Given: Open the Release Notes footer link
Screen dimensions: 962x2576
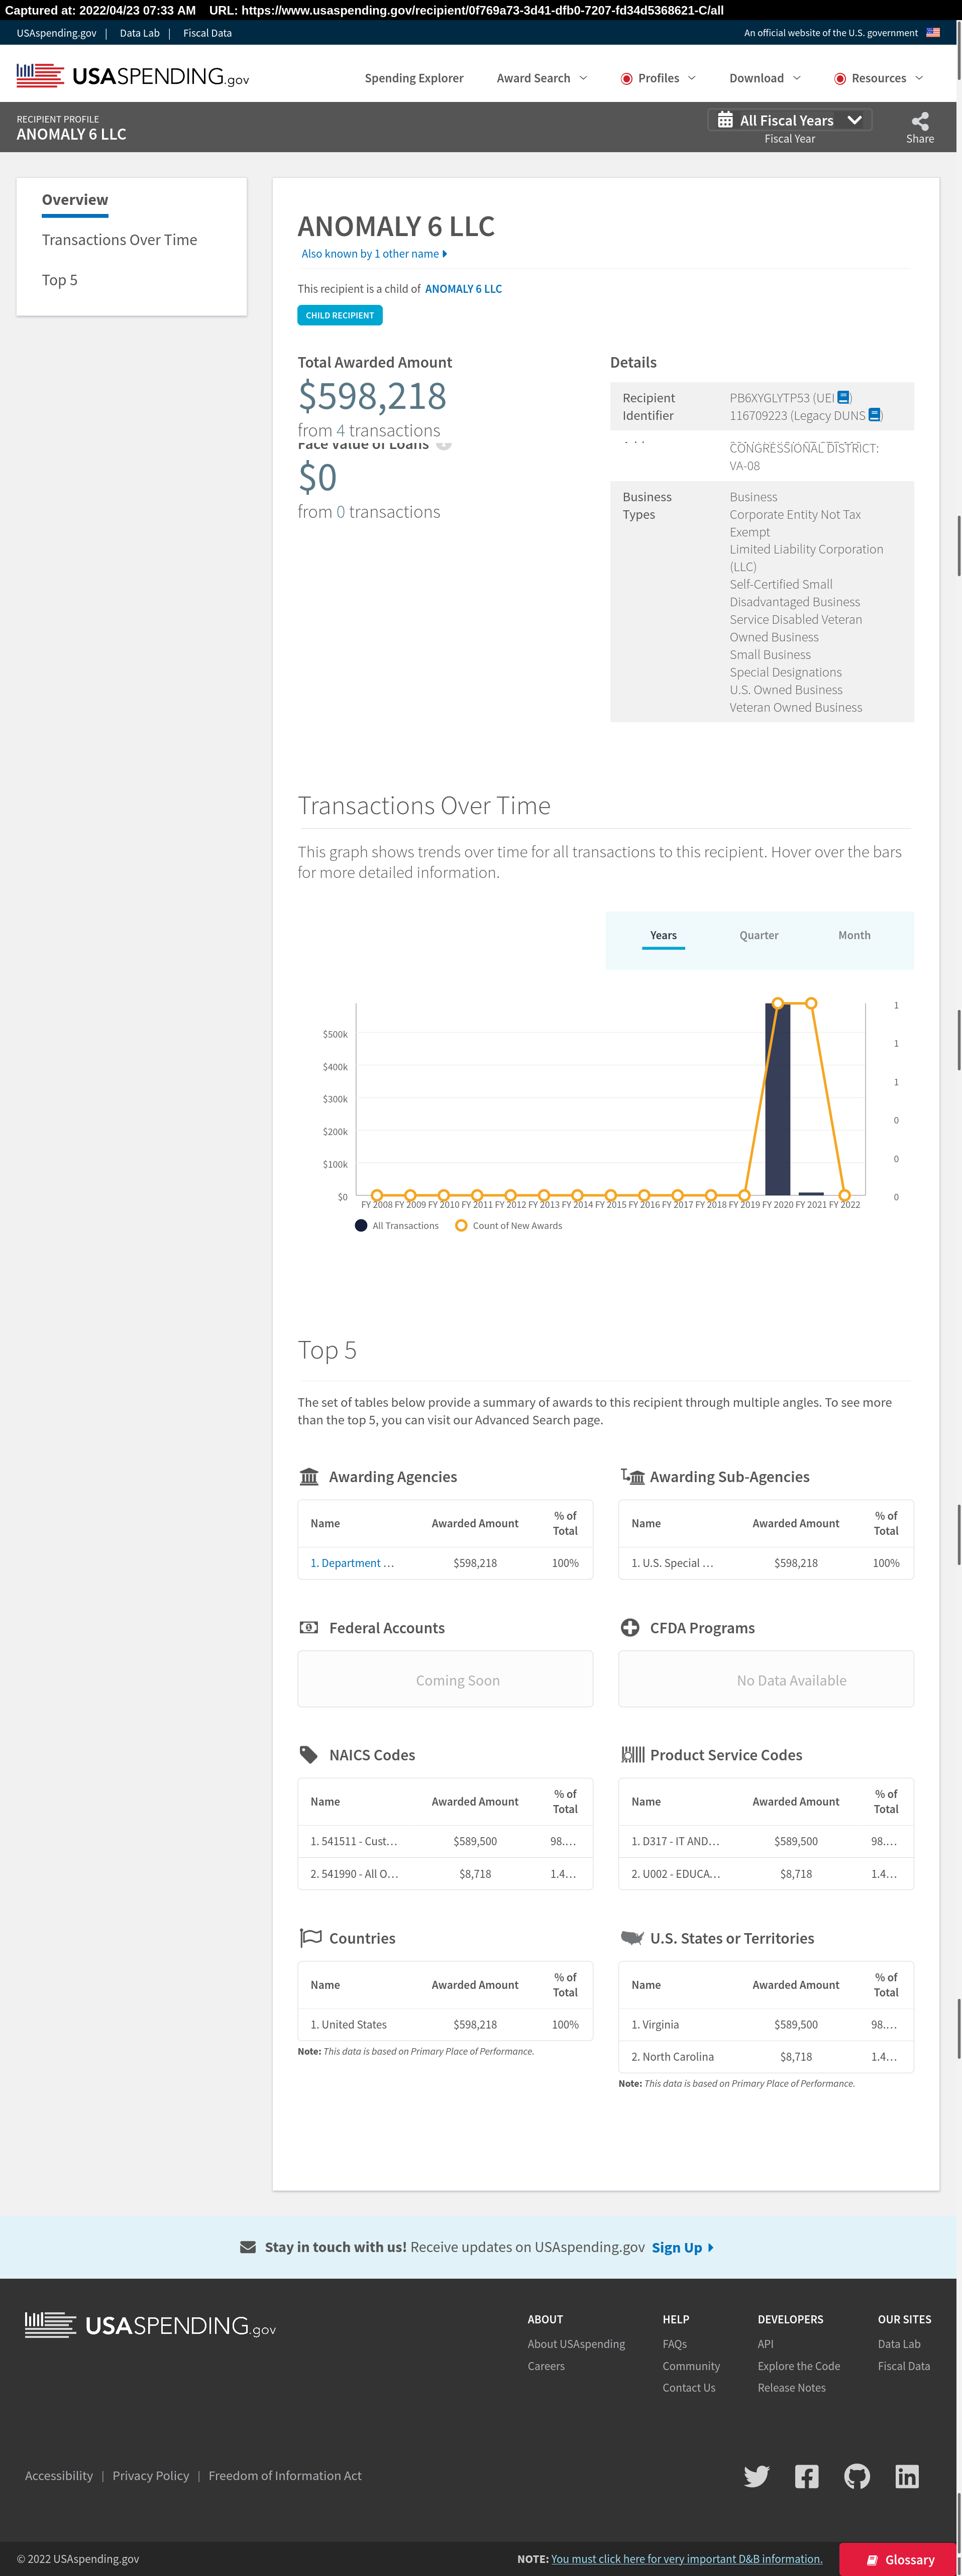Looking at the screenshot, I should pyautogui.click(x=791, y=2387).
